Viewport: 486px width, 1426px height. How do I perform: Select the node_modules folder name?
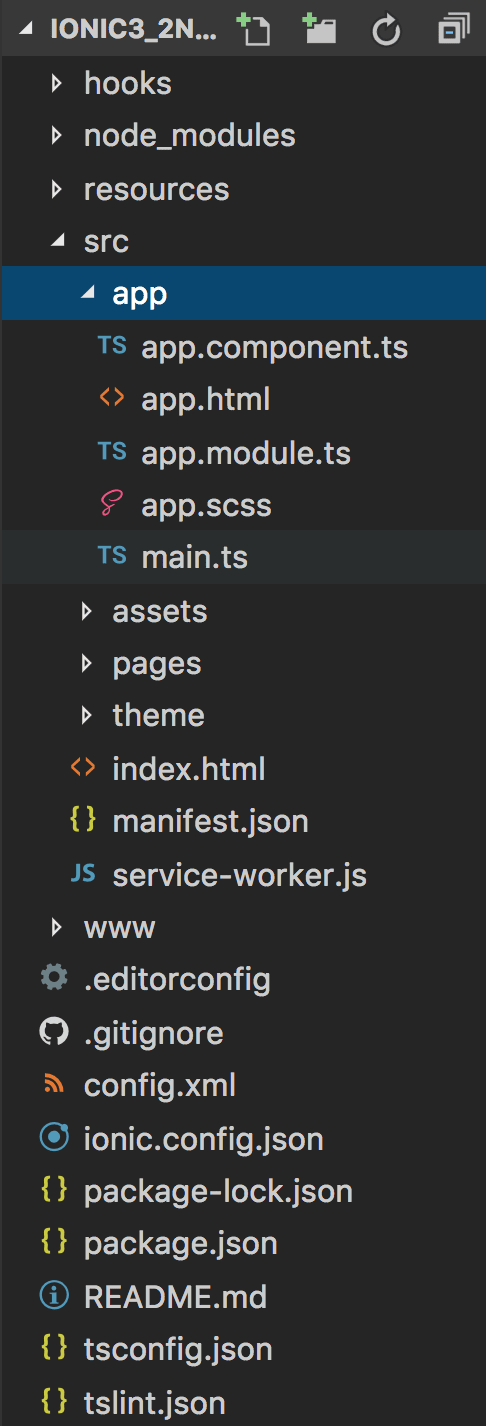click(189, 136)
